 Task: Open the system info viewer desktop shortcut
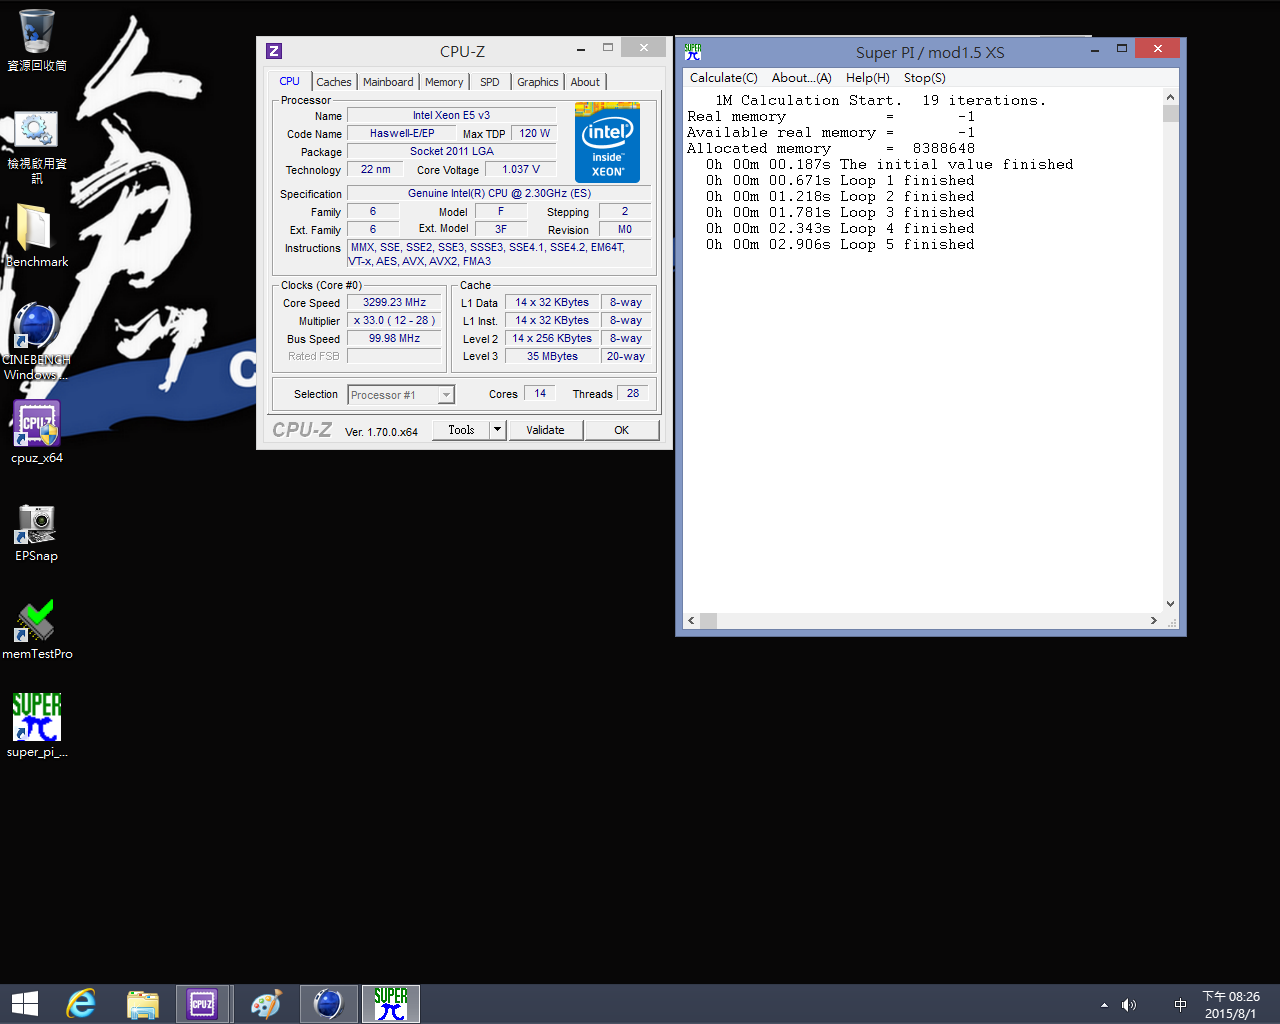(x=37, y=146)
